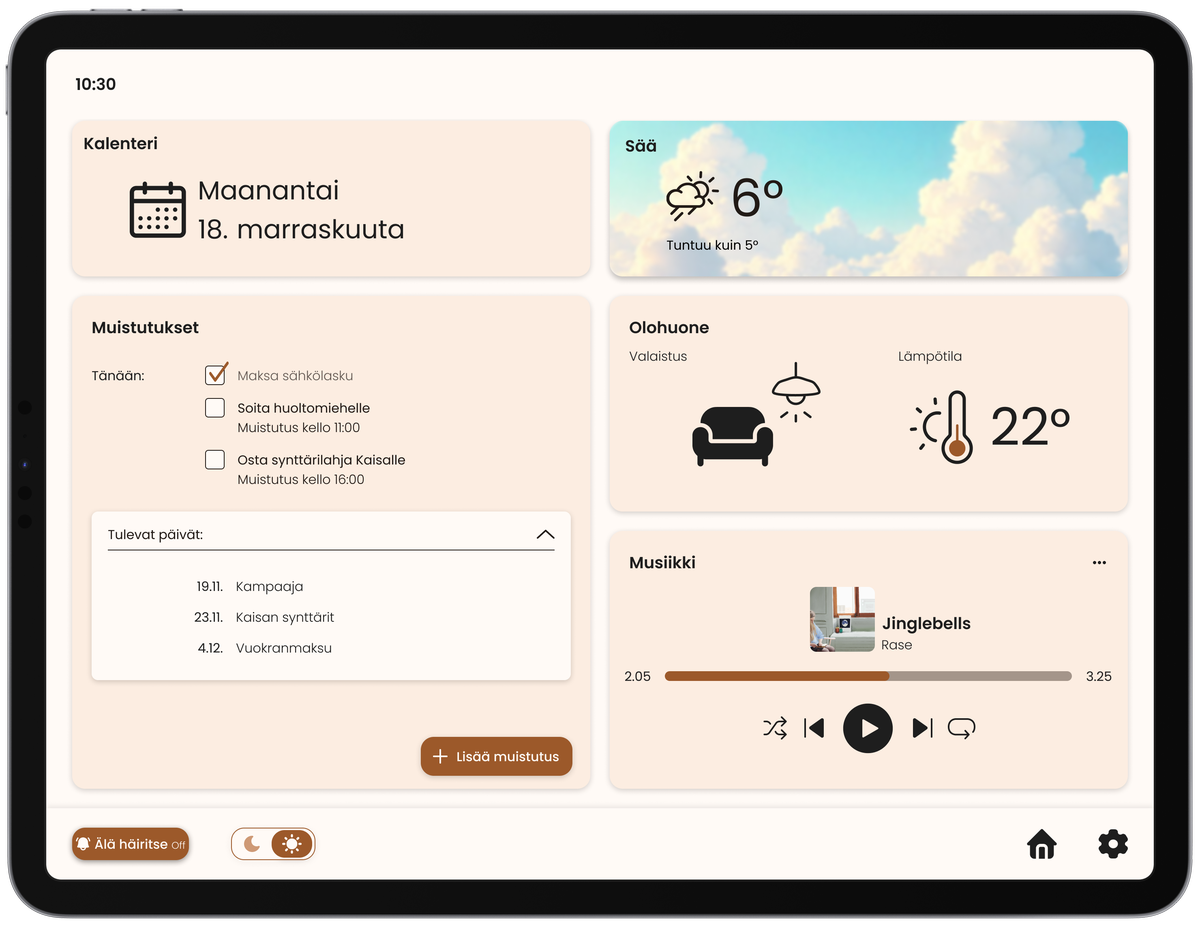1200x929 pixels.
Task: Uncheck Maksa sähkölasku reminder
Action: click(x=216, y=374)
